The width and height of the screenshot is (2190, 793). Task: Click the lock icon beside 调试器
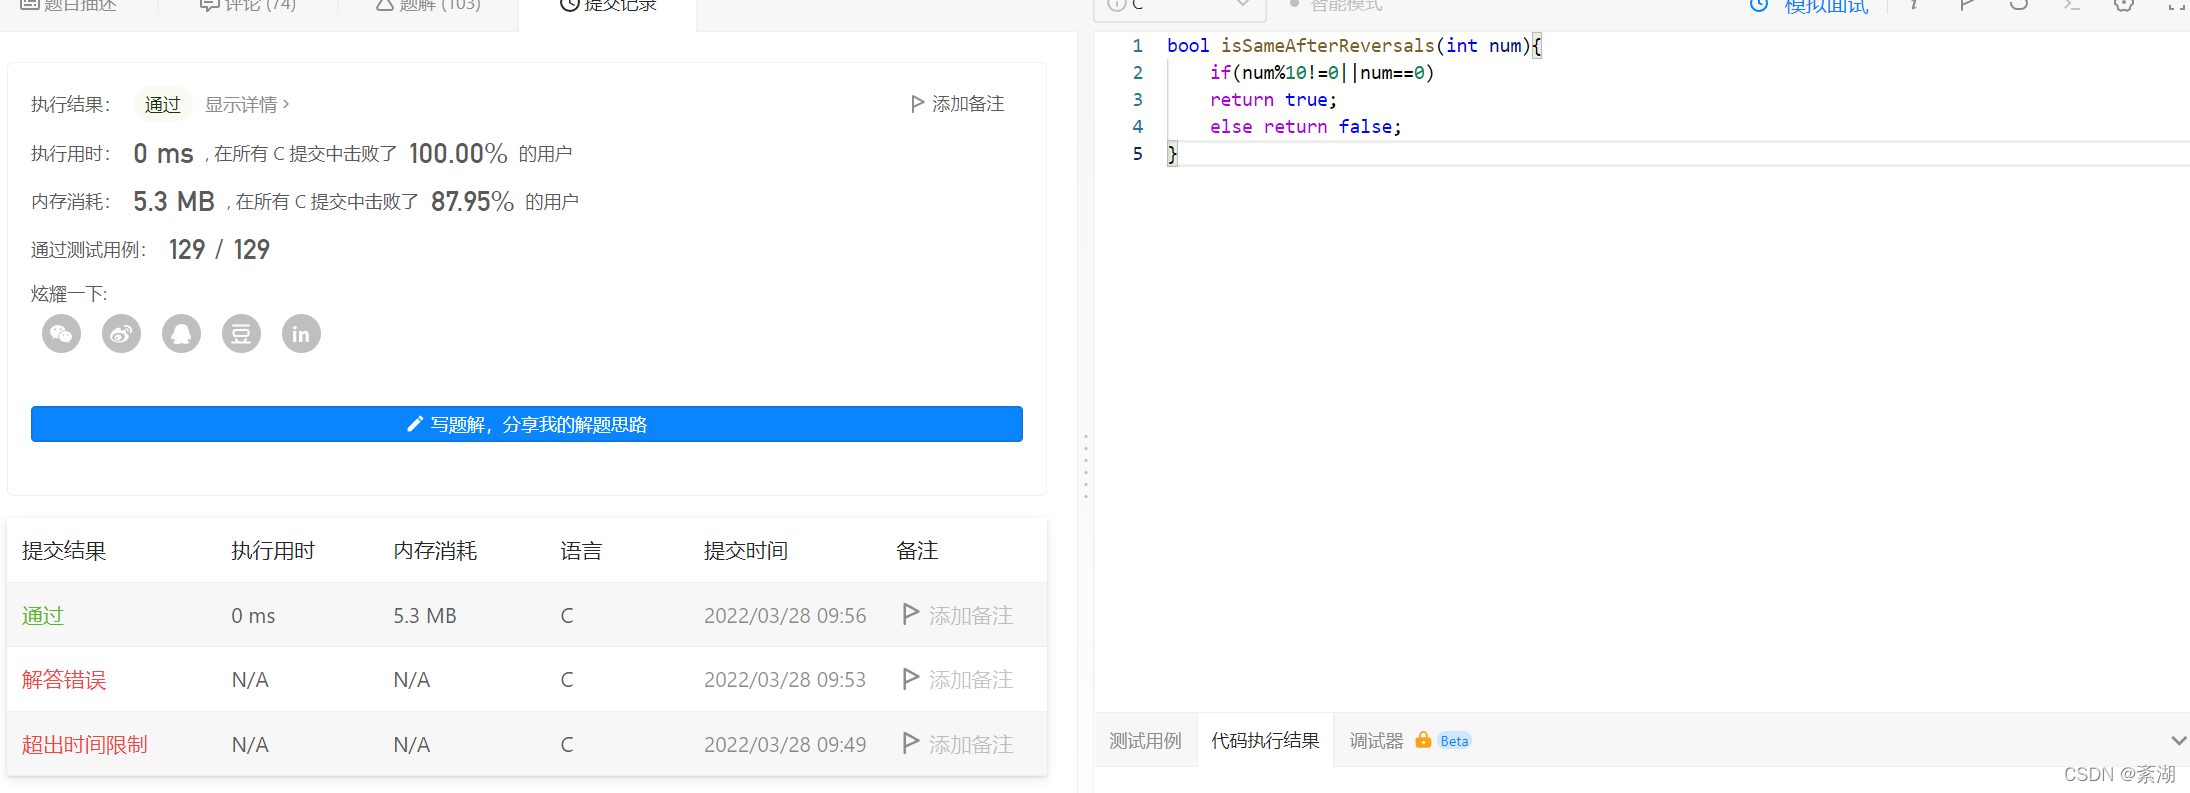pyautogui.click(x=1422, y=740)
